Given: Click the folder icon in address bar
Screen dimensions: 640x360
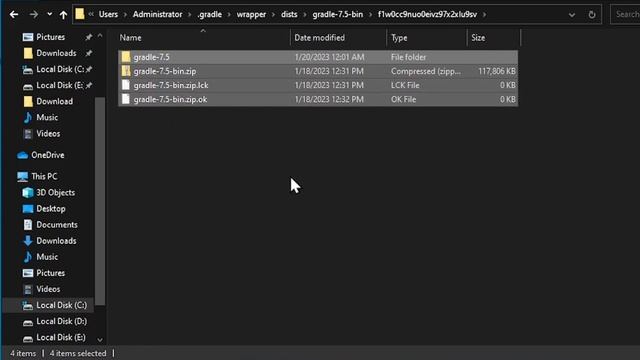Looking at the screenshot, I should (80, 14).
